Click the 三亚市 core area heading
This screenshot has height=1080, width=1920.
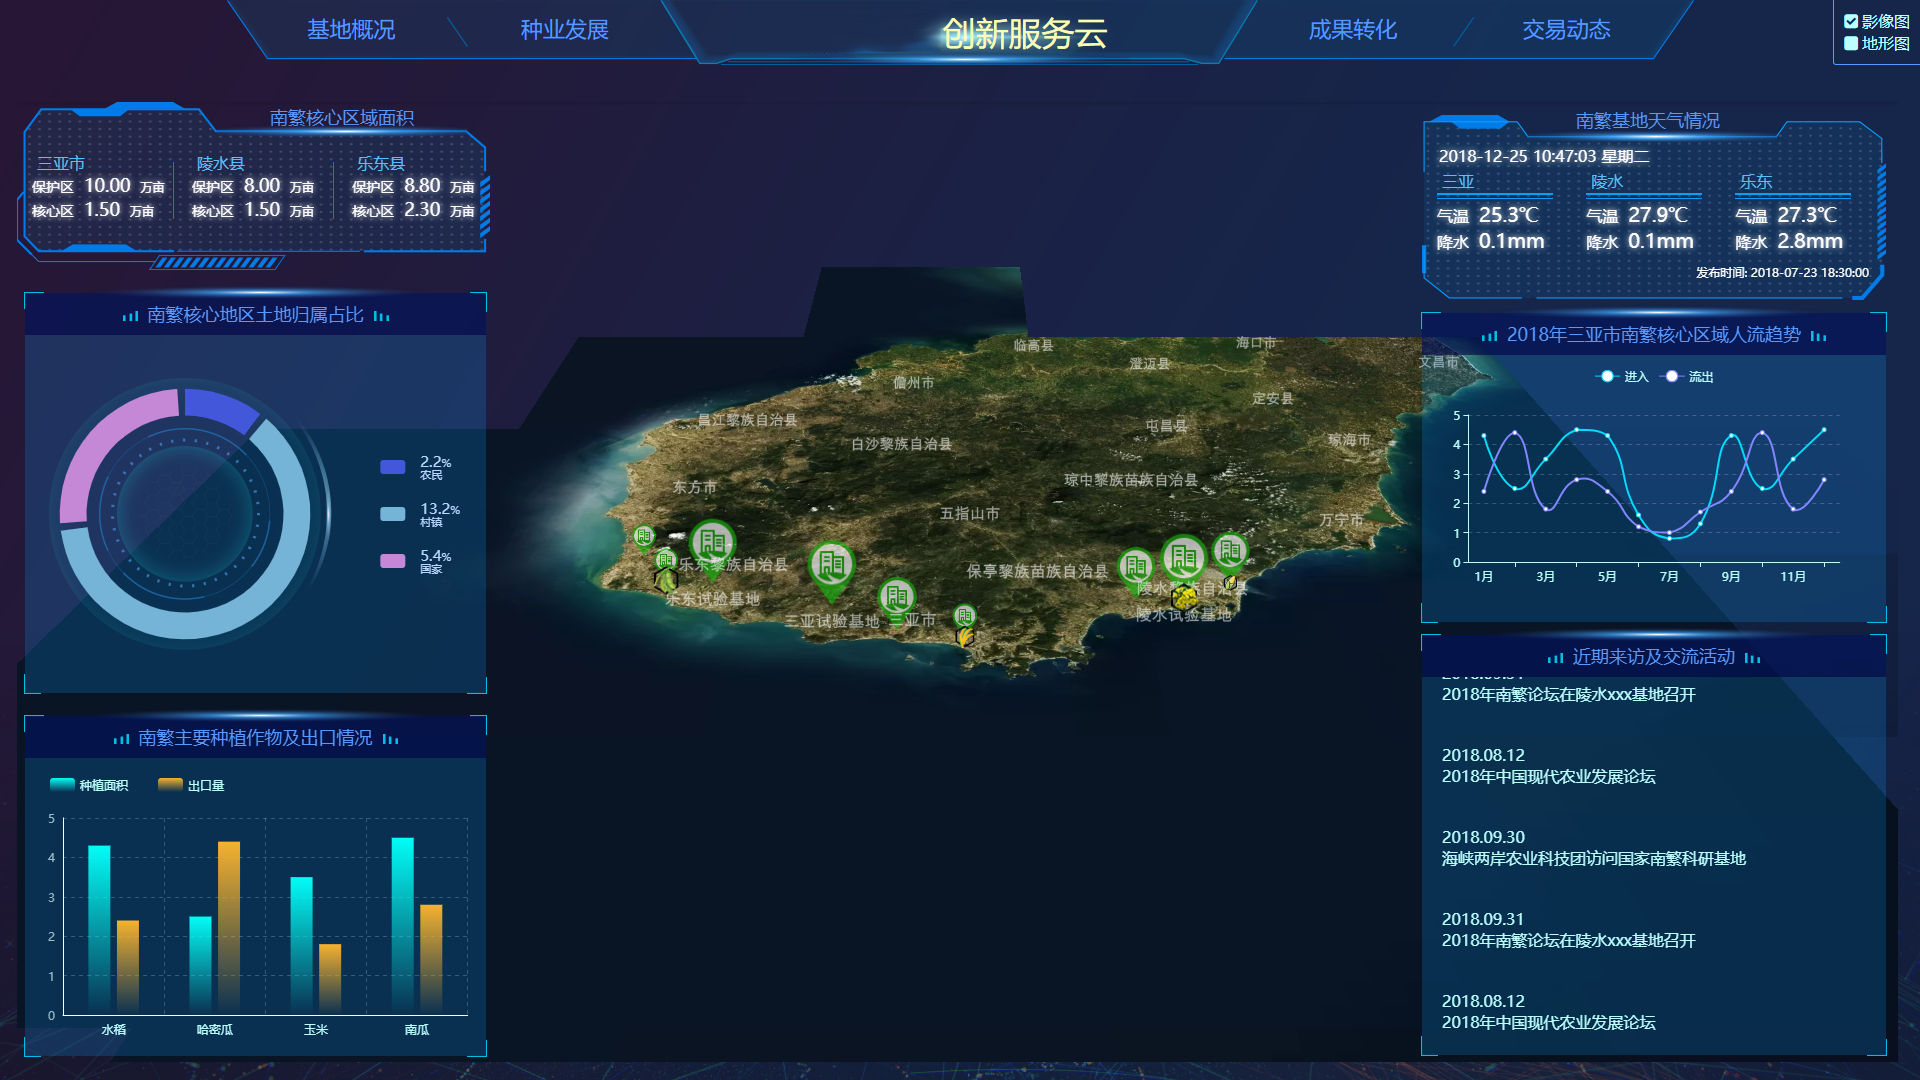[x=61, y=163]
